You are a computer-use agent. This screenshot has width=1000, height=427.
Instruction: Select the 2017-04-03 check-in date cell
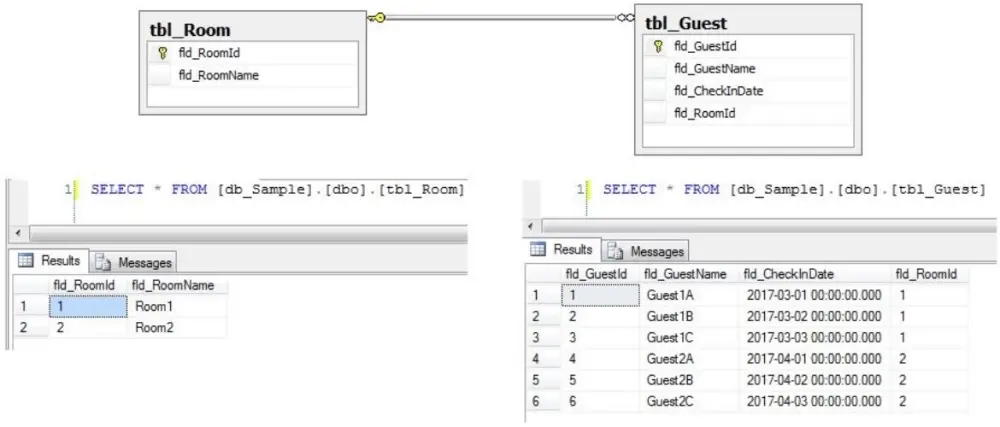[815, 402]
